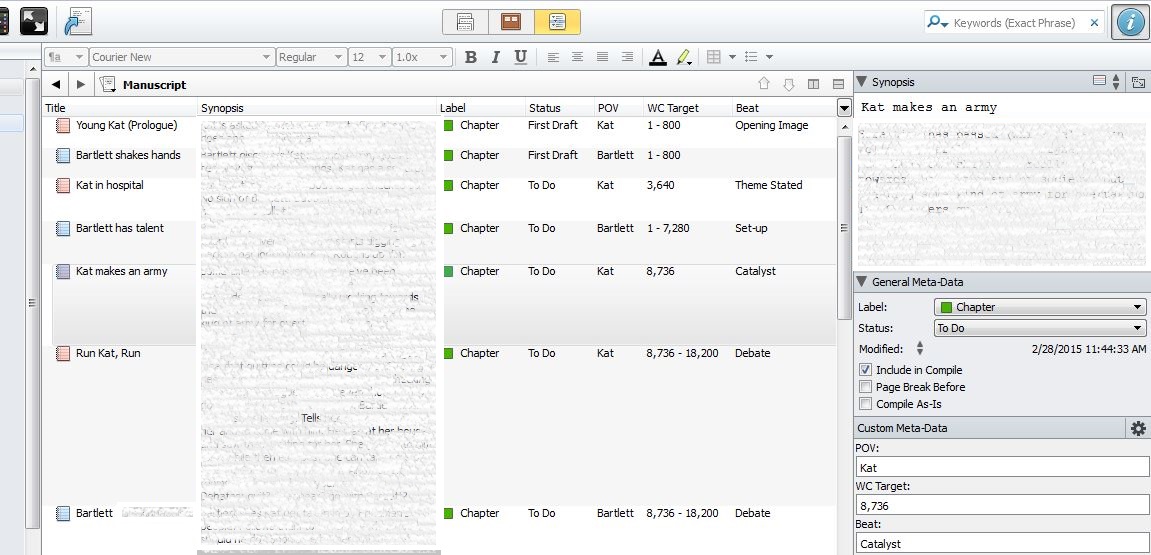
Task: Navigate back in document history
Action: coord(56,85)
